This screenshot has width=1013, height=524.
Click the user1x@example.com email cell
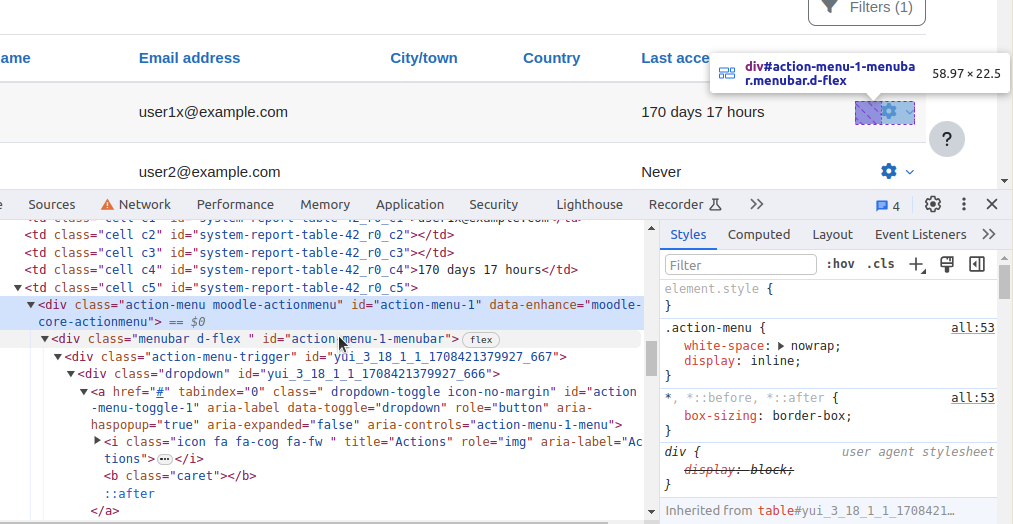coord(213,112)
